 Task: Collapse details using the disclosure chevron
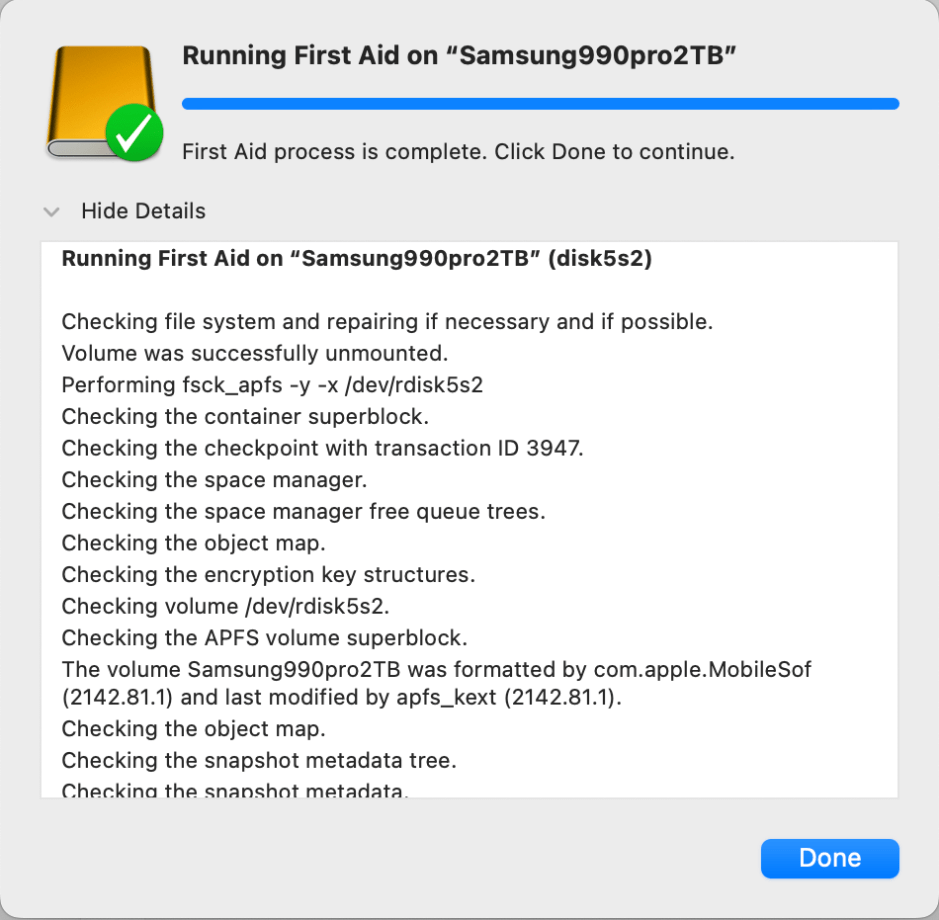click(53, 212)
